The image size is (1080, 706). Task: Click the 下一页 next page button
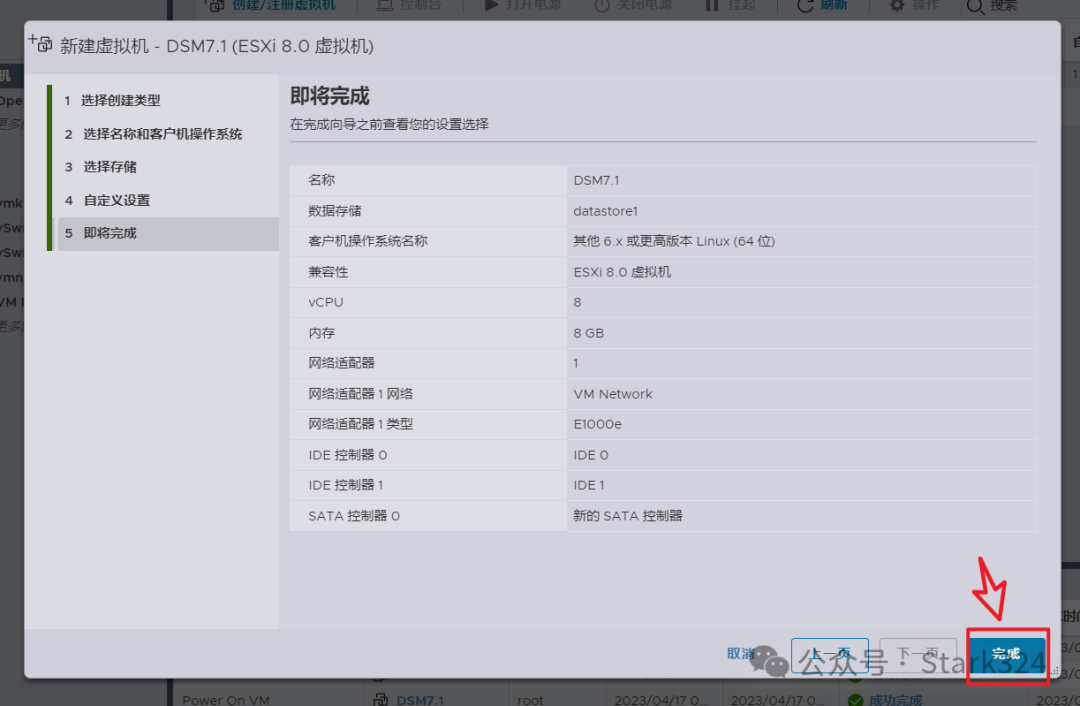[x=918, y=650]
